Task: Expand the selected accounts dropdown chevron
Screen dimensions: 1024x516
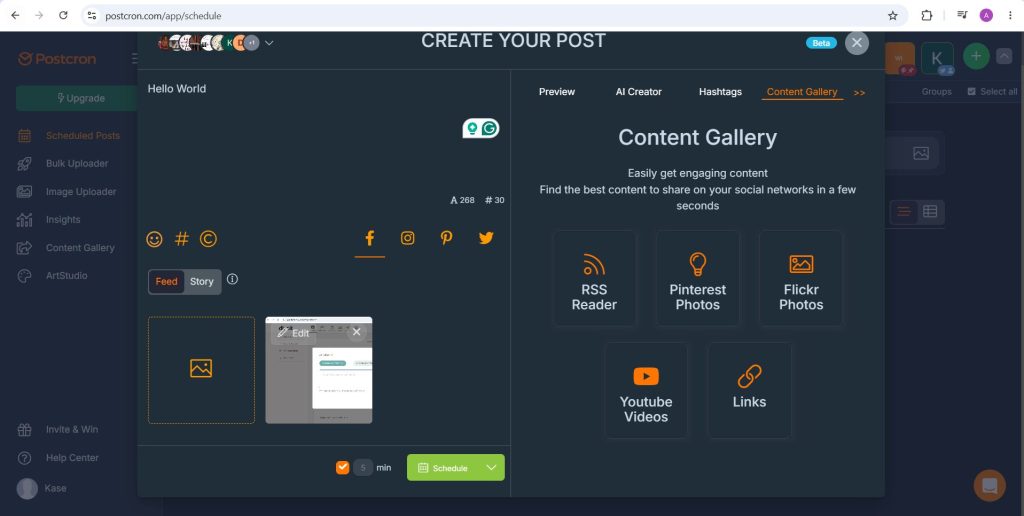Action: click(x=269, y=43)
